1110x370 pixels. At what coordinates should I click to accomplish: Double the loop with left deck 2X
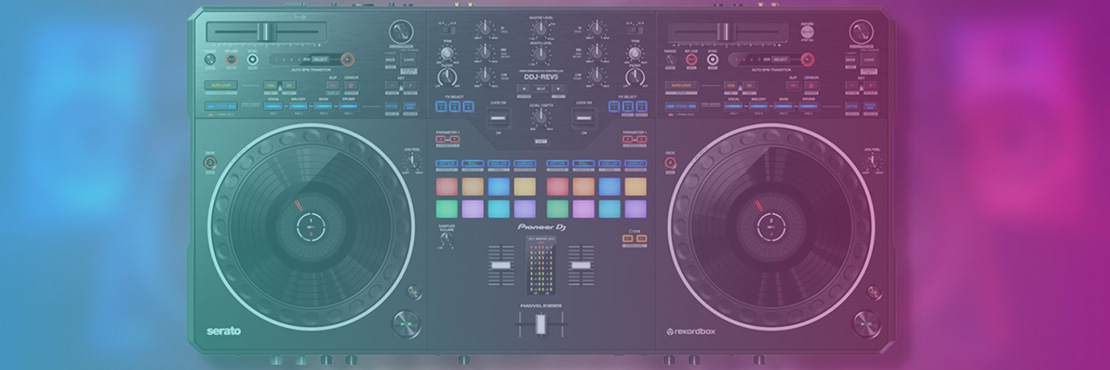(290, 85)
